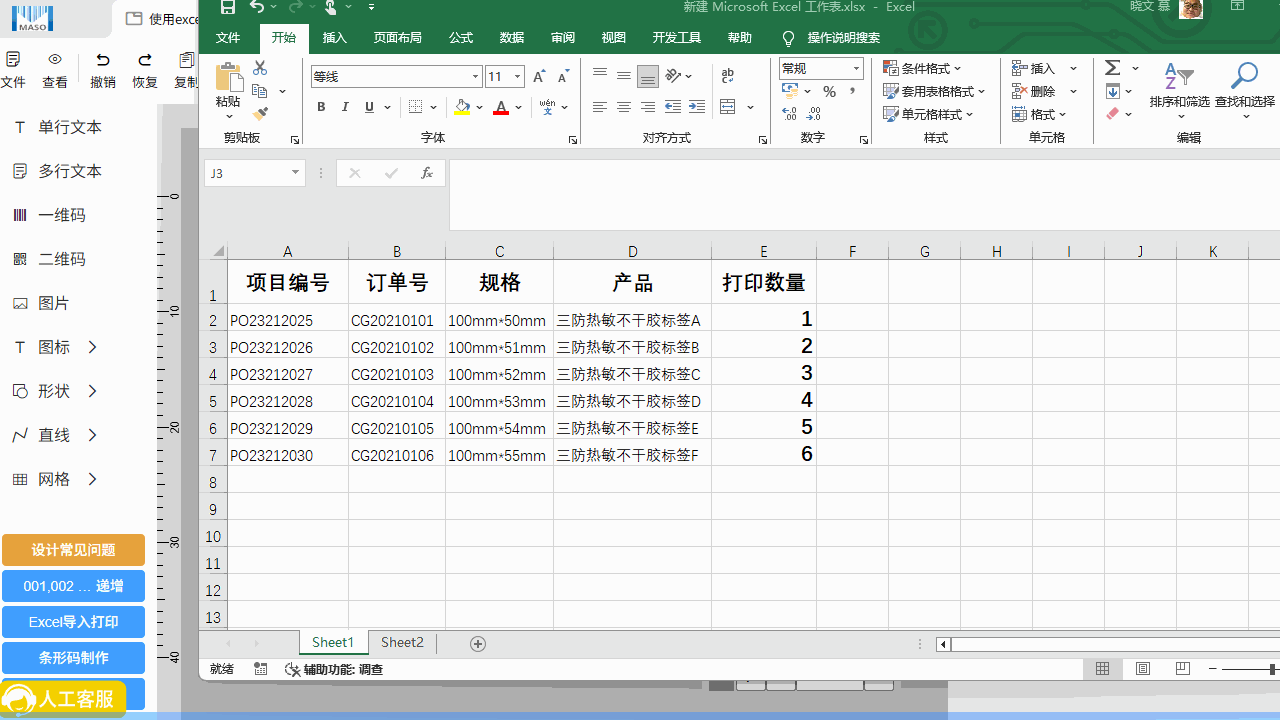Select cell PO23212027
The height and width of the screenshot is (720, 1280).
coord(288,374)
